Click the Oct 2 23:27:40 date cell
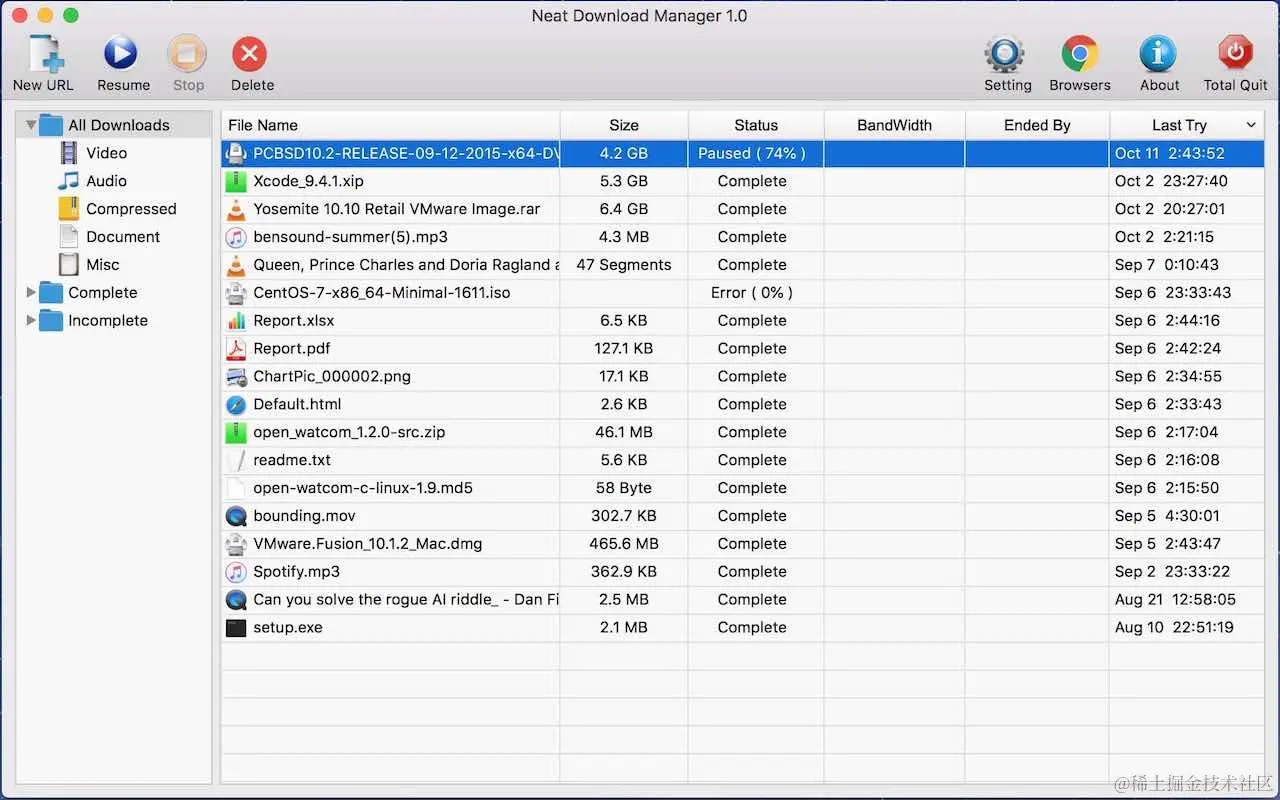 pos(1186,181)
